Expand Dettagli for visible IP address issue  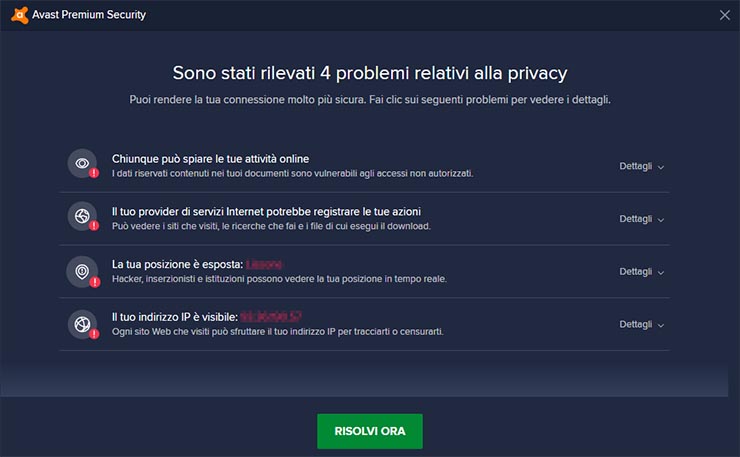coord(641,325)
